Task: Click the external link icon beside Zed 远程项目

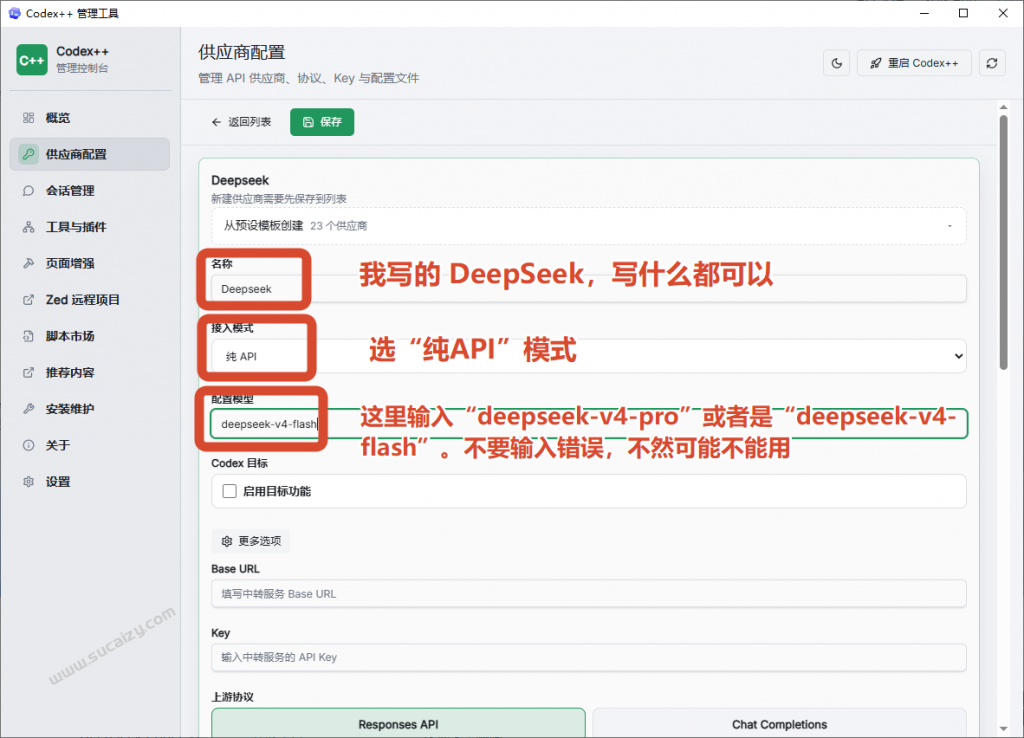Action: point(29,300)
